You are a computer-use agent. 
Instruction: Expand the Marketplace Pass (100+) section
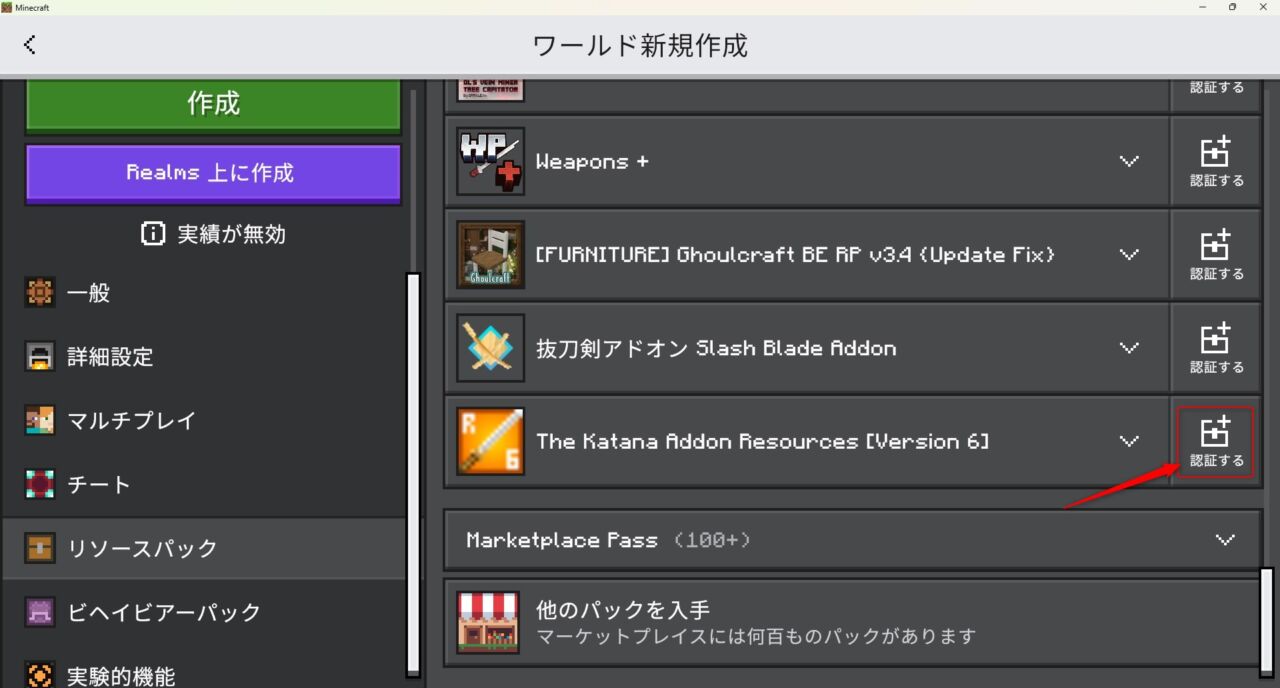click(1225, 540)
